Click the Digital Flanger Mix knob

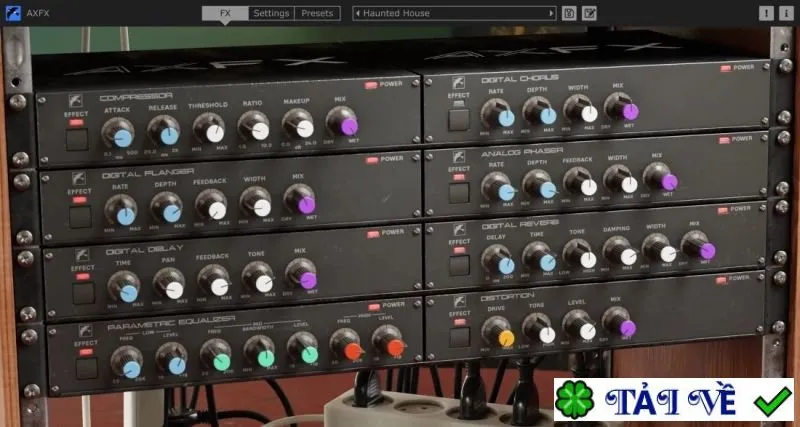(300, 200)
